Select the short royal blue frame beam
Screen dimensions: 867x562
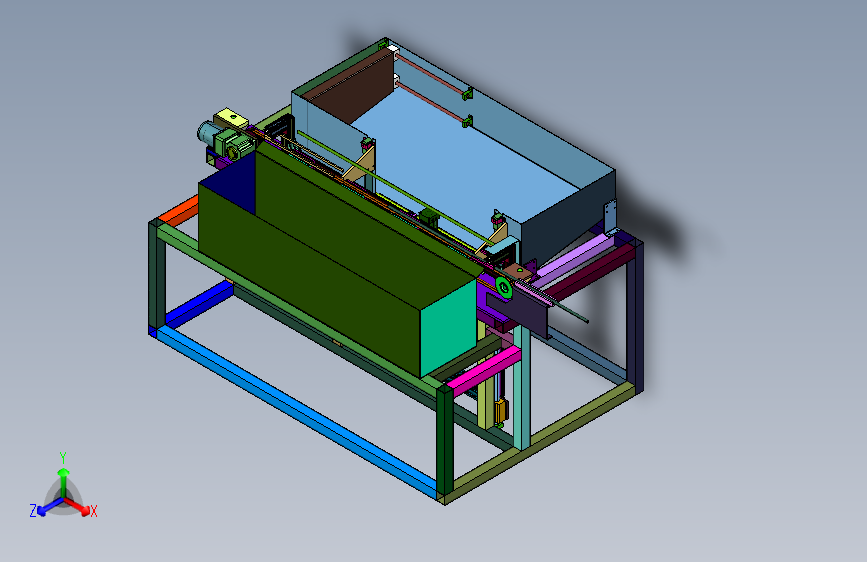point(199,304)
